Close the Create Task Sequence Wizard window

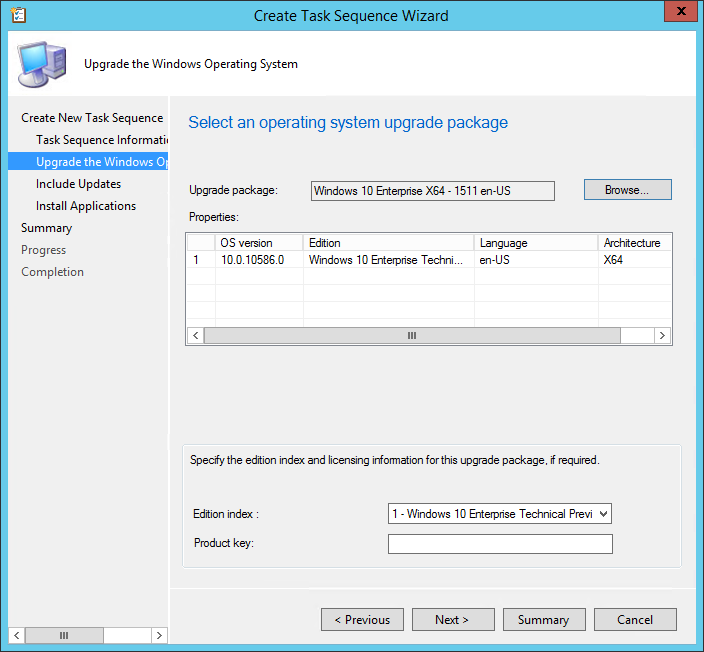coord(680,12)
